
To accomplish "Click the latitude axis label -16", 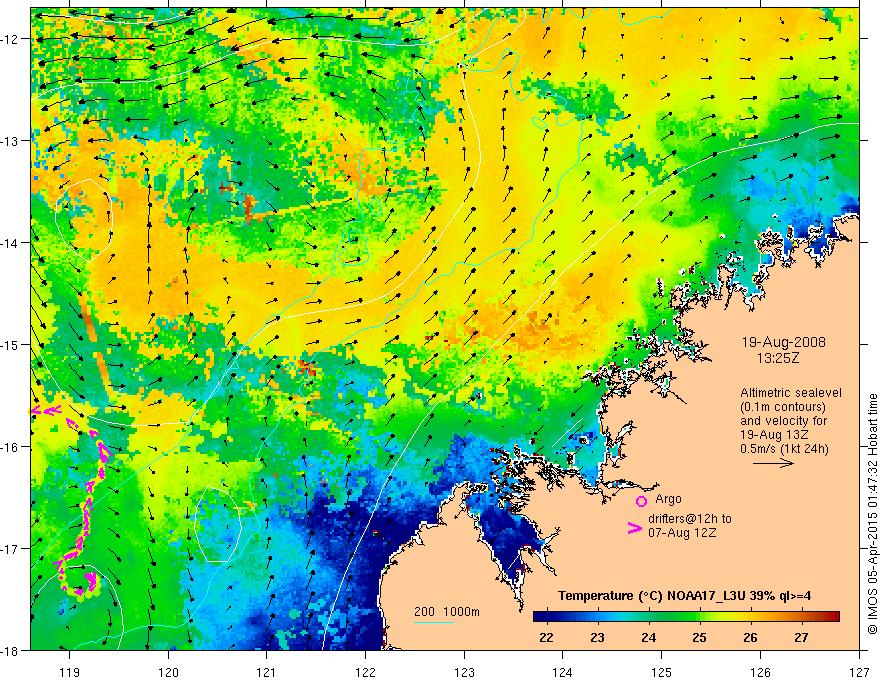I will (x=11, y=447).
